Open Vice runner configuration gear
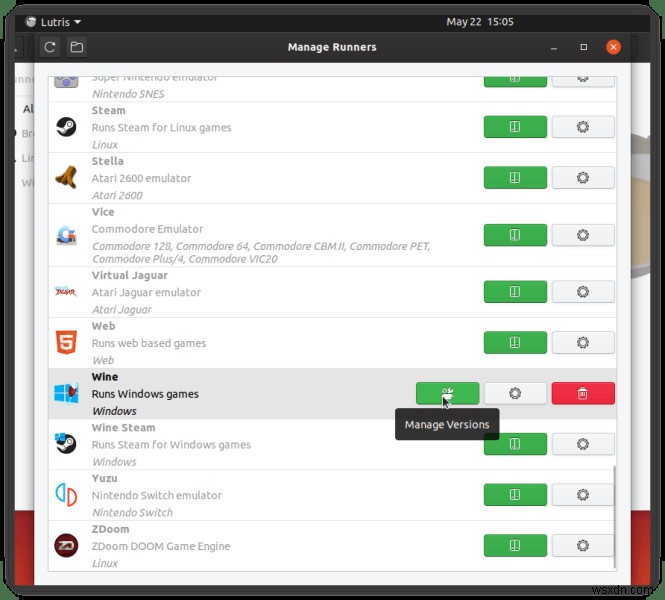 click(583, 235)
